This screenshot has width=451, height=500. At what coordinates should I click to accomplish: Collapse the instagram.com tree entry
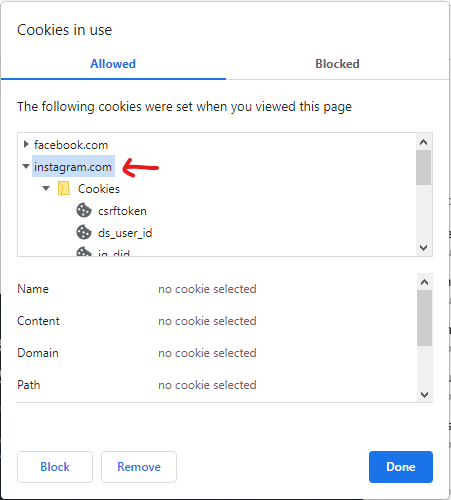click(26, 166)
